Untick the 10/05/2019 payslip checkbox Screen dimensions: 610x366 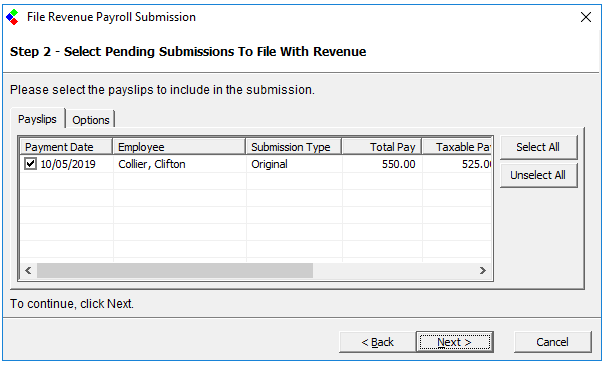coord(30,164)
